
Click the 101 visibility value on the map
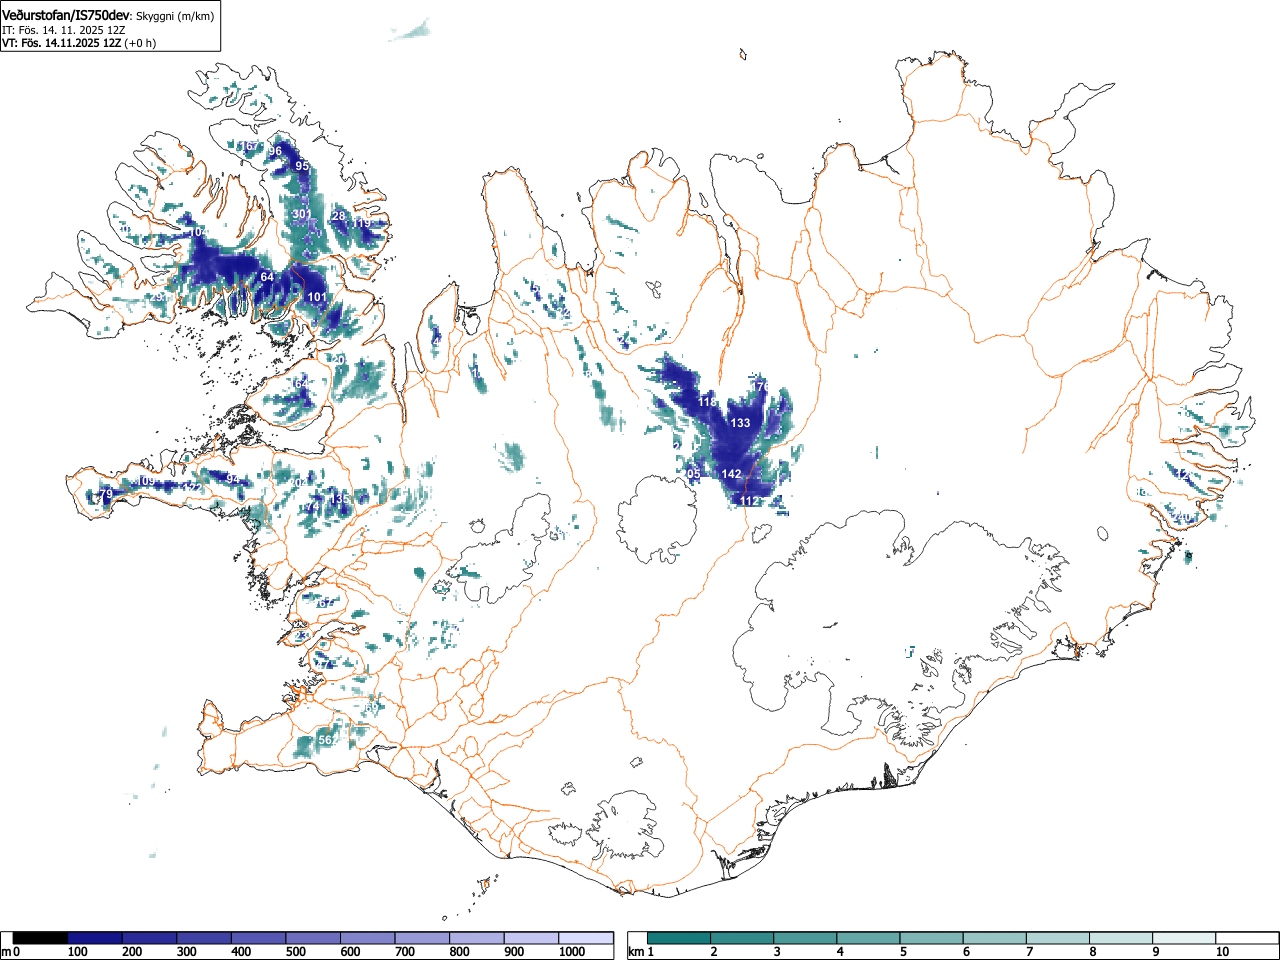tap(317, 297)
